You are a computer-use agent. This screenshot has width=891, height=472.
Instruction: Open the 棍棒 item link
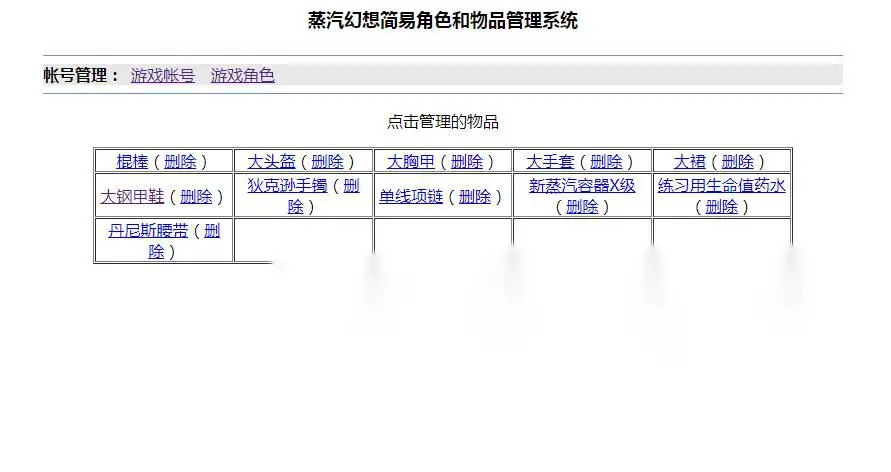(132, 162)
